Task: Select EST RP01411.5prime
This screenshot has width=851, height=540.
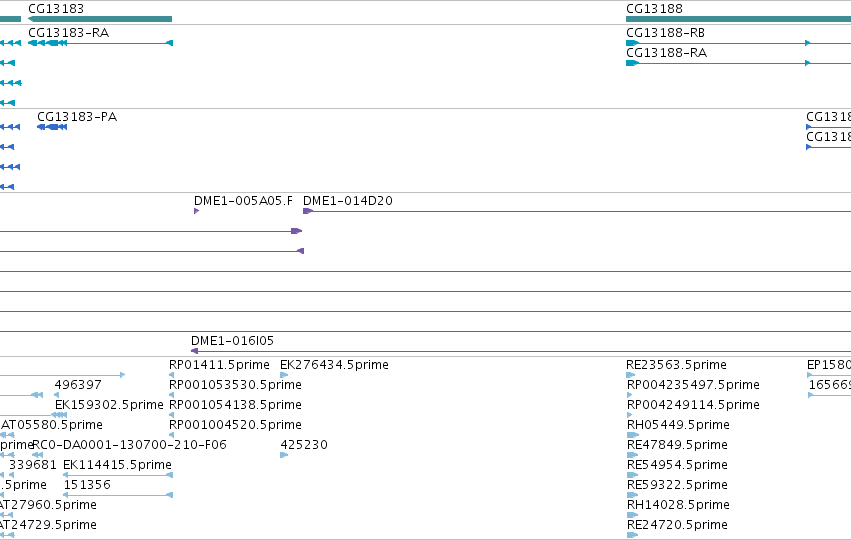Action: 219,365
